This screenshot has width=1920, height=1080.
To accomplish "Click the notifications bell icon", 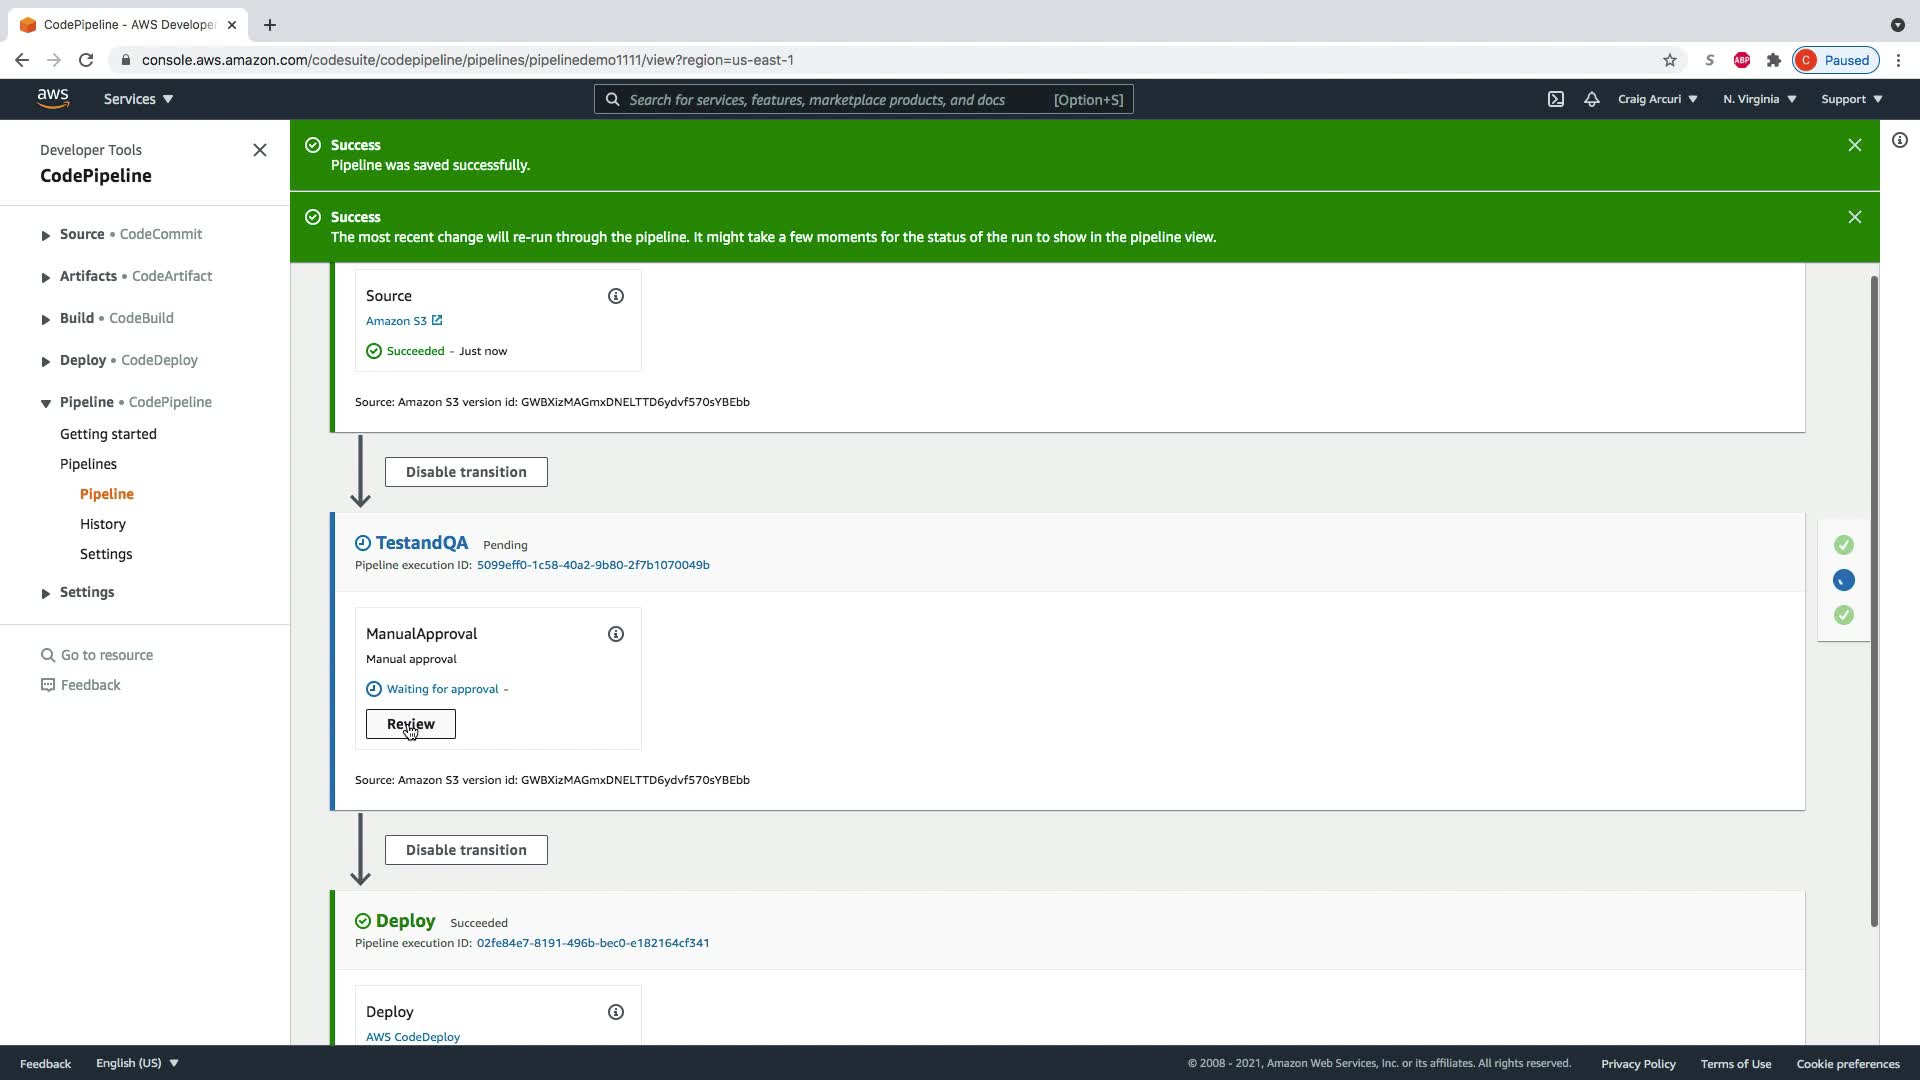I will (x=1592, y=99).
